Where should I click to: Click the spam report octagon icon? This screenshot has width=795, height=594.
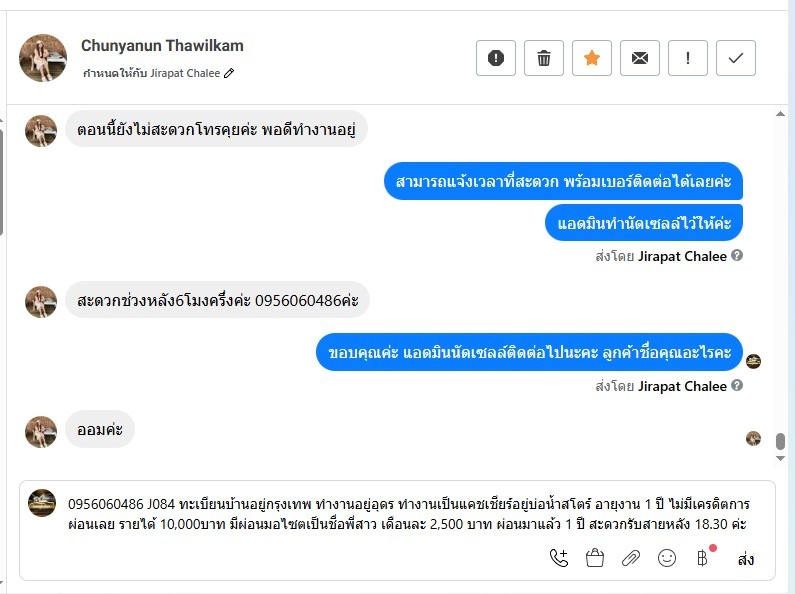coord(496,58)
